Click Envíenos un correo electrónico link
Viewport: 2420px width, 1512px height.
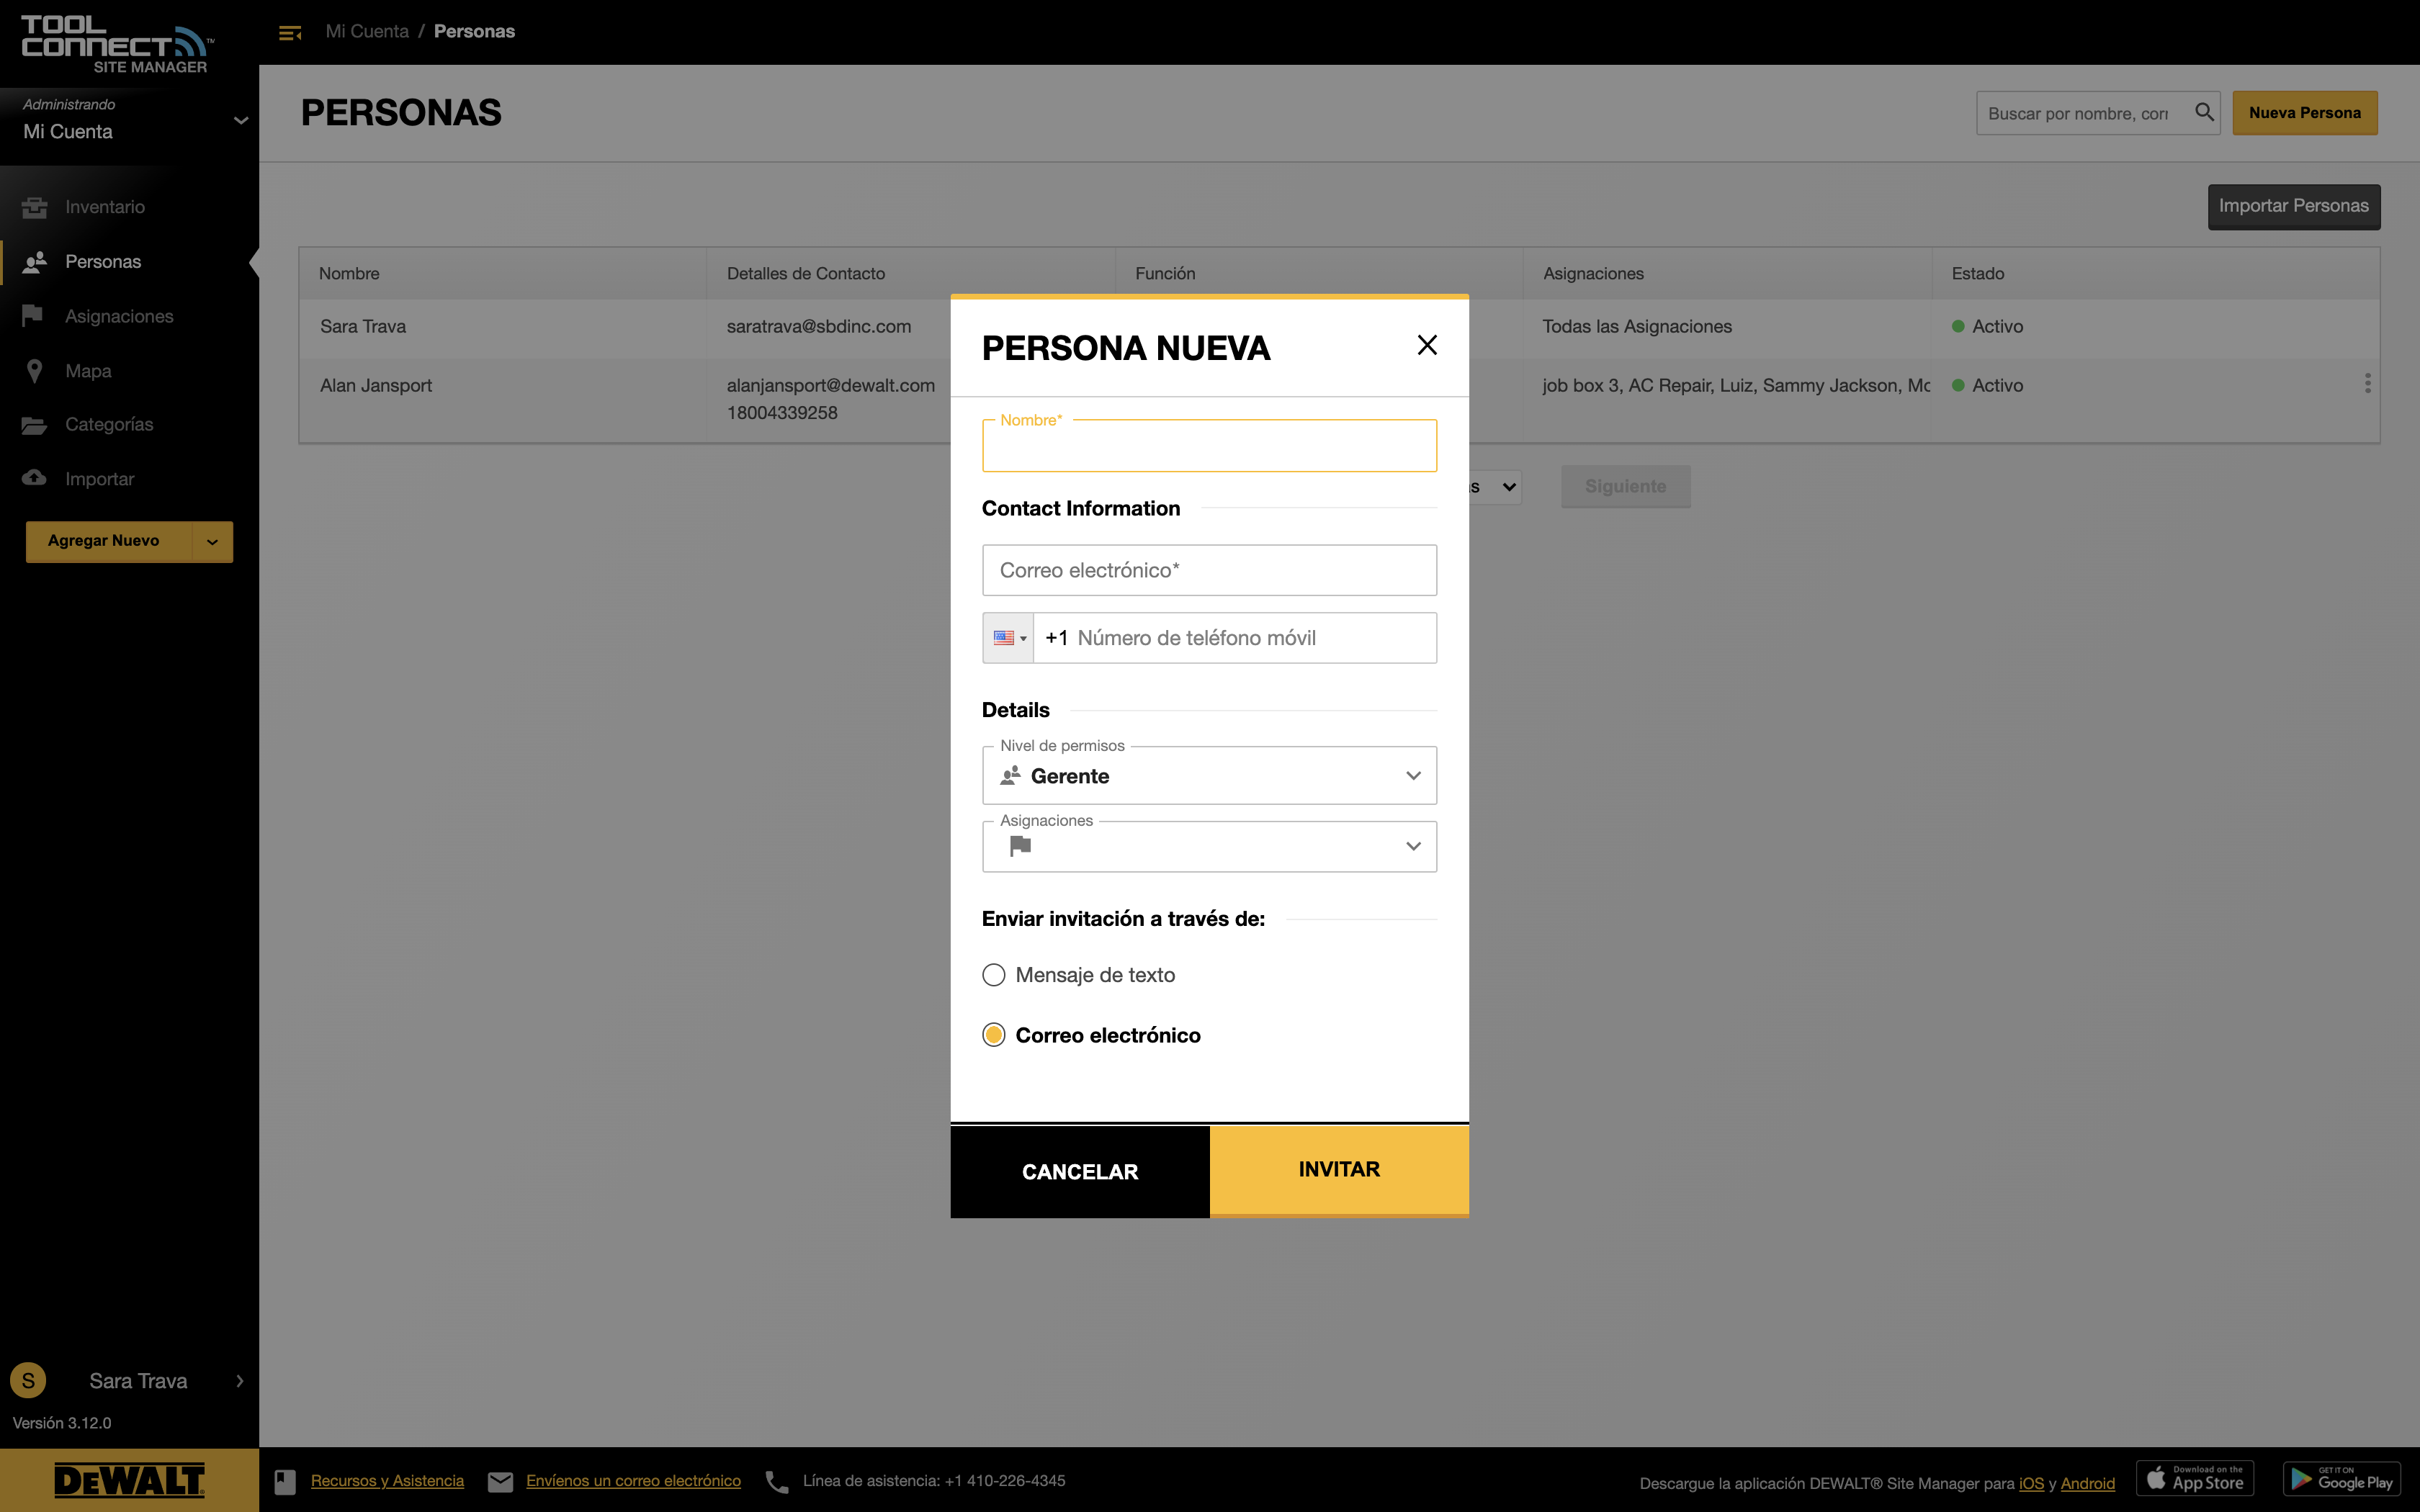click(633, 1481)
